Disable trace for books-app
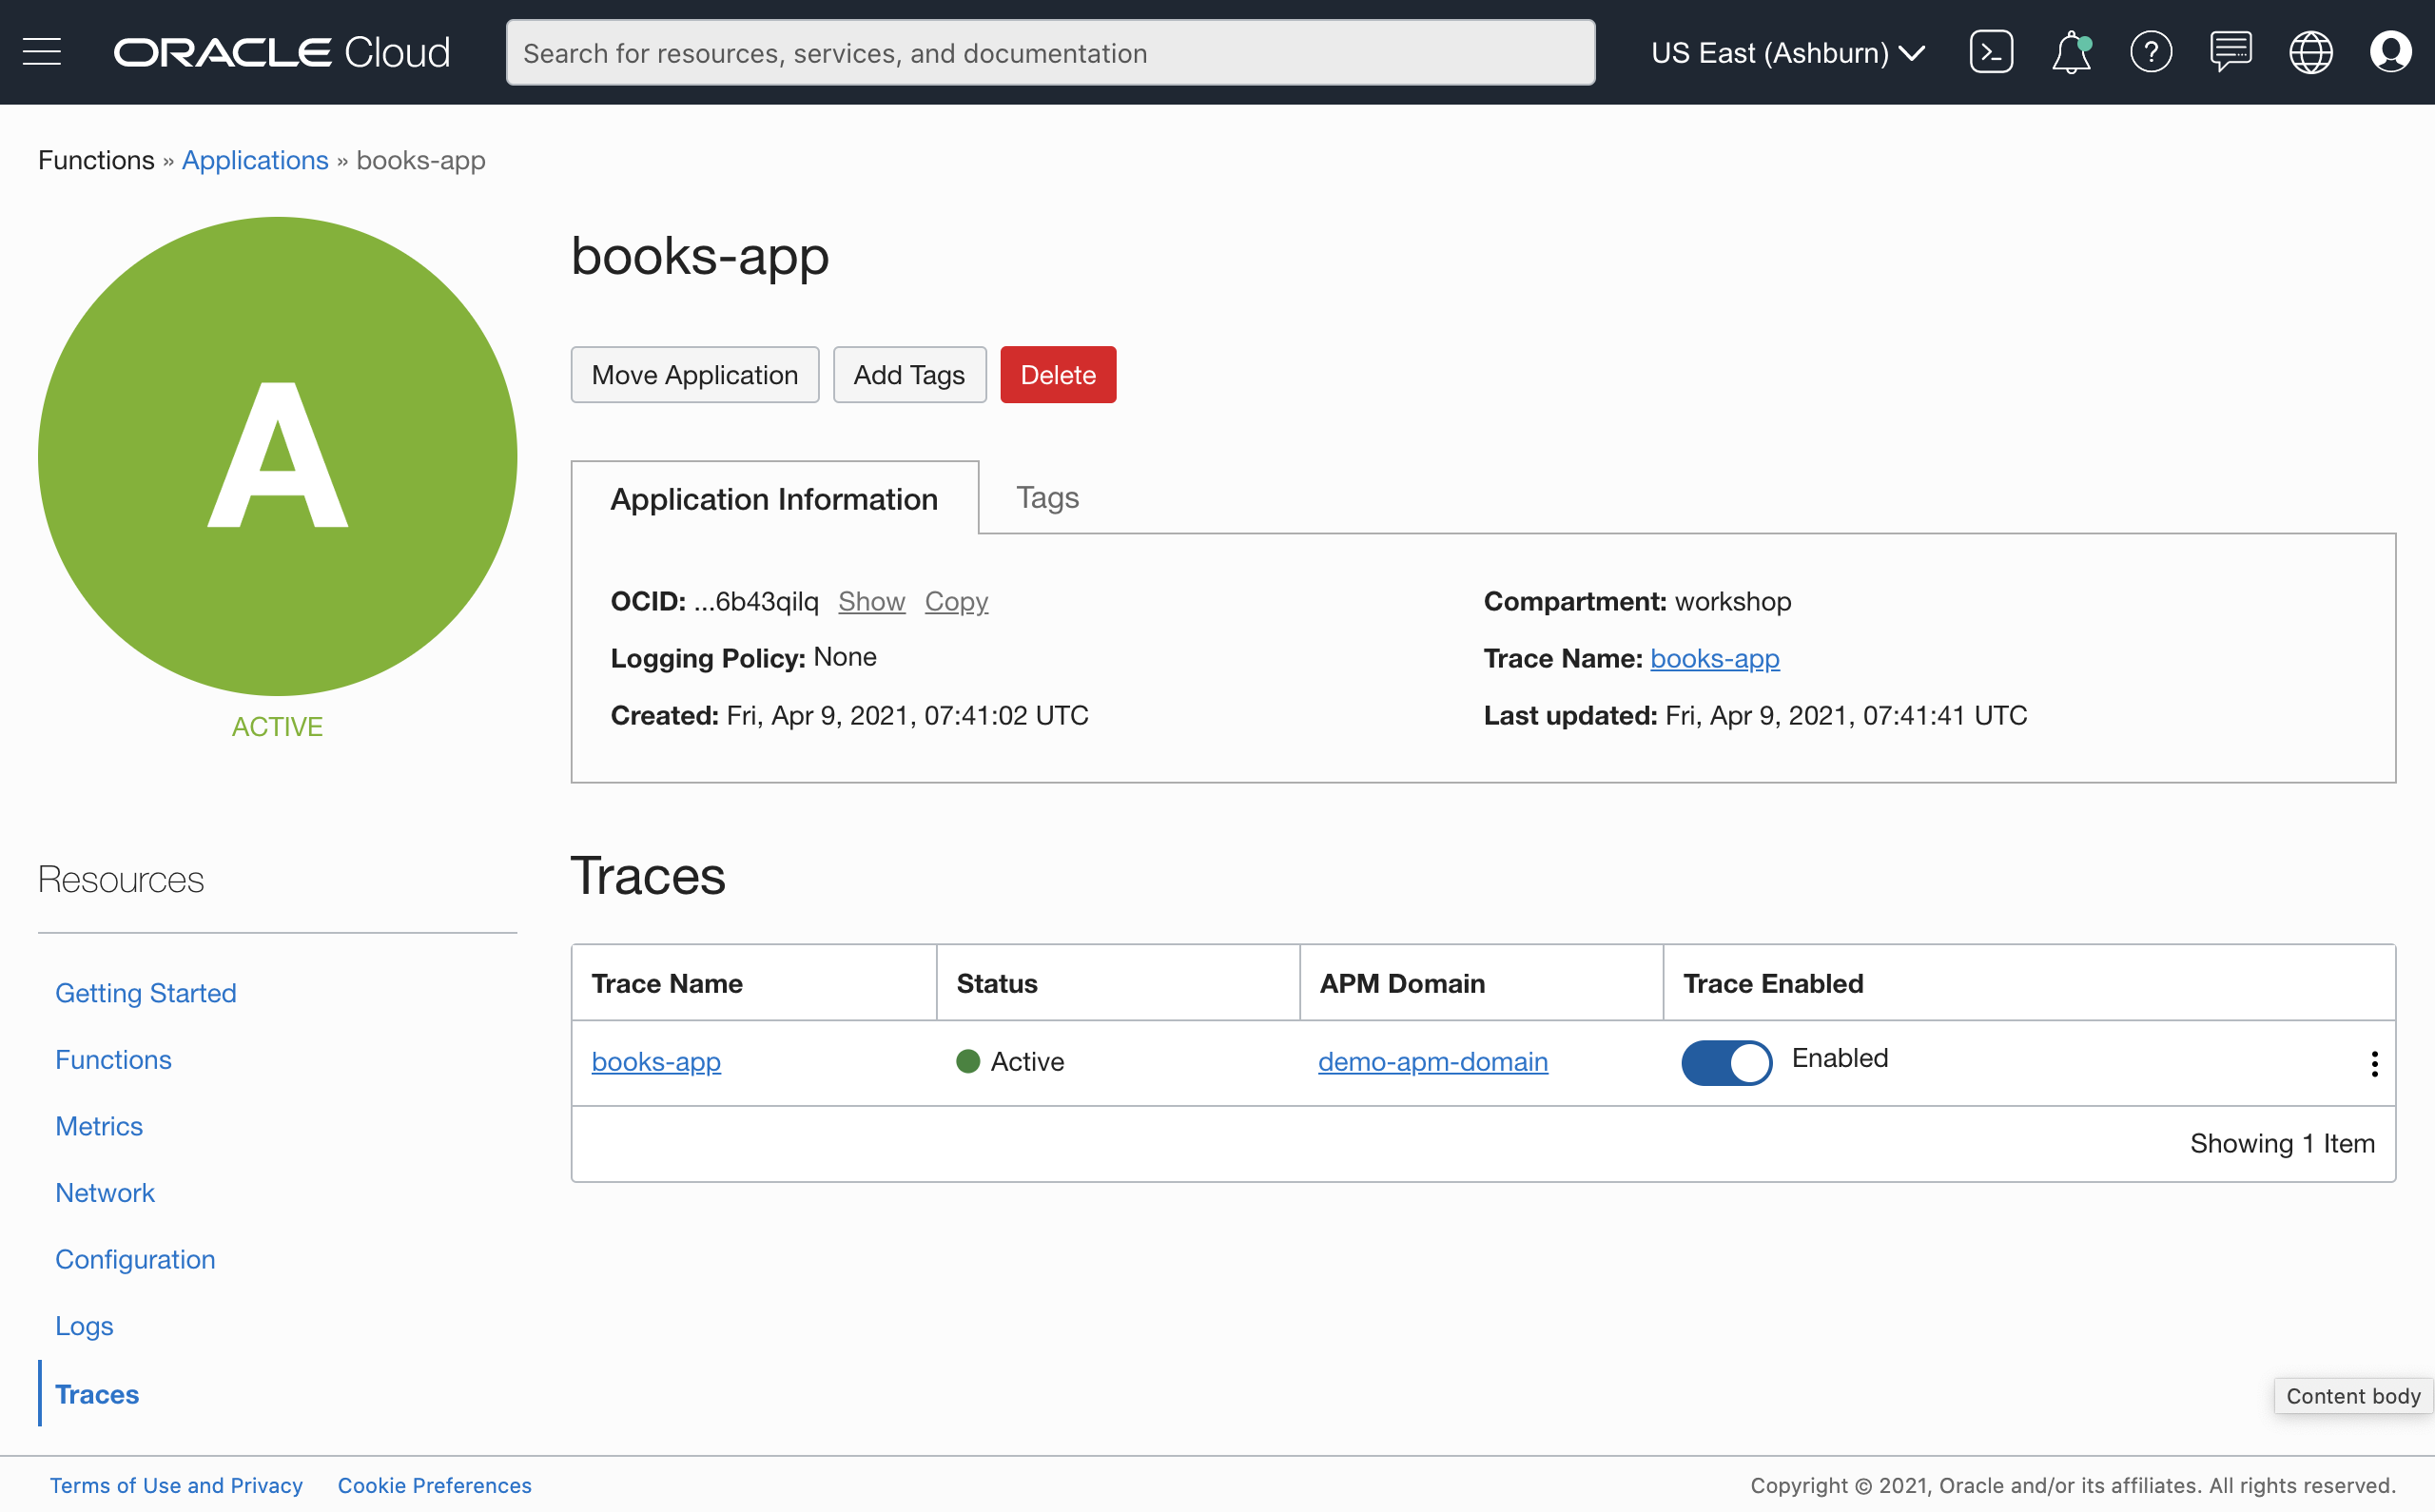 (x=1727, y=1063)
